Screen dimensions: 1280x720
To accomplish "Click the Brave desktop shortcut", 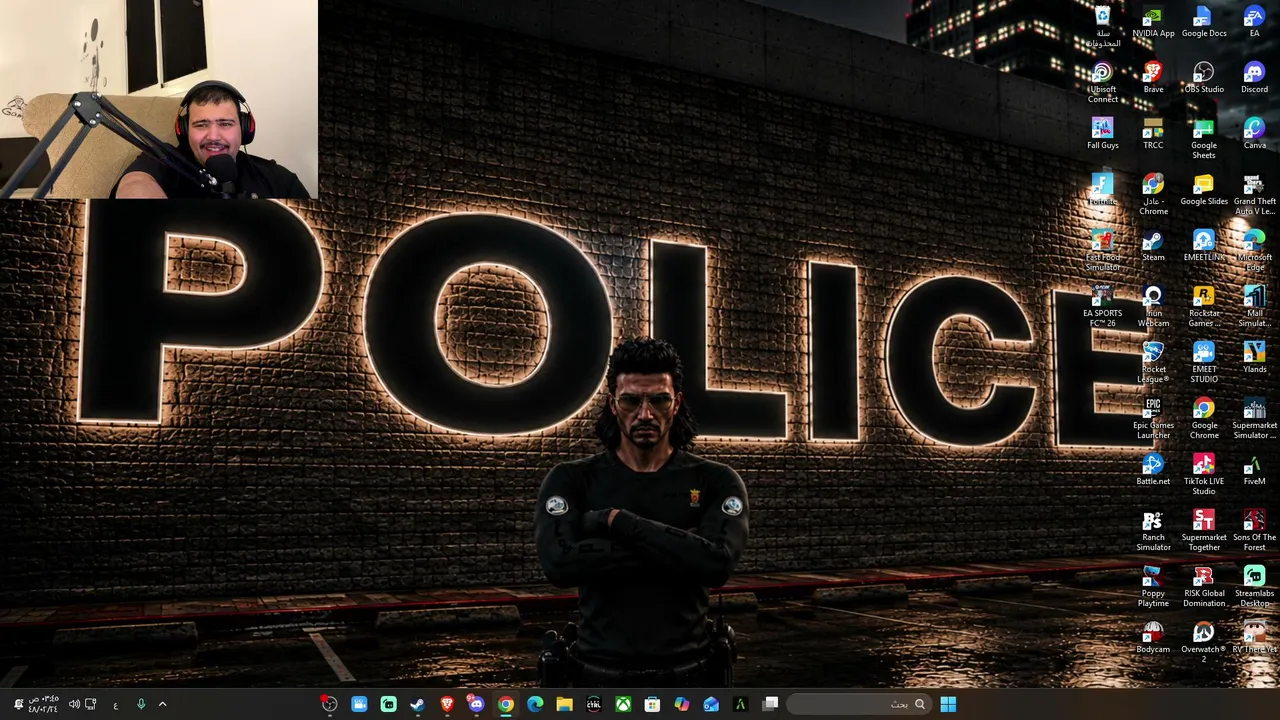I will 1153,78.
